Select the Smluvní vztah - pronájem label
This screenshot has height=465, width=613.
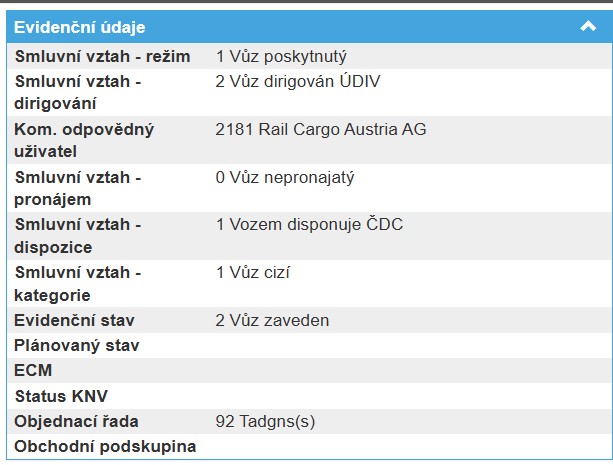pyautogui.click(x=78, y=188)
